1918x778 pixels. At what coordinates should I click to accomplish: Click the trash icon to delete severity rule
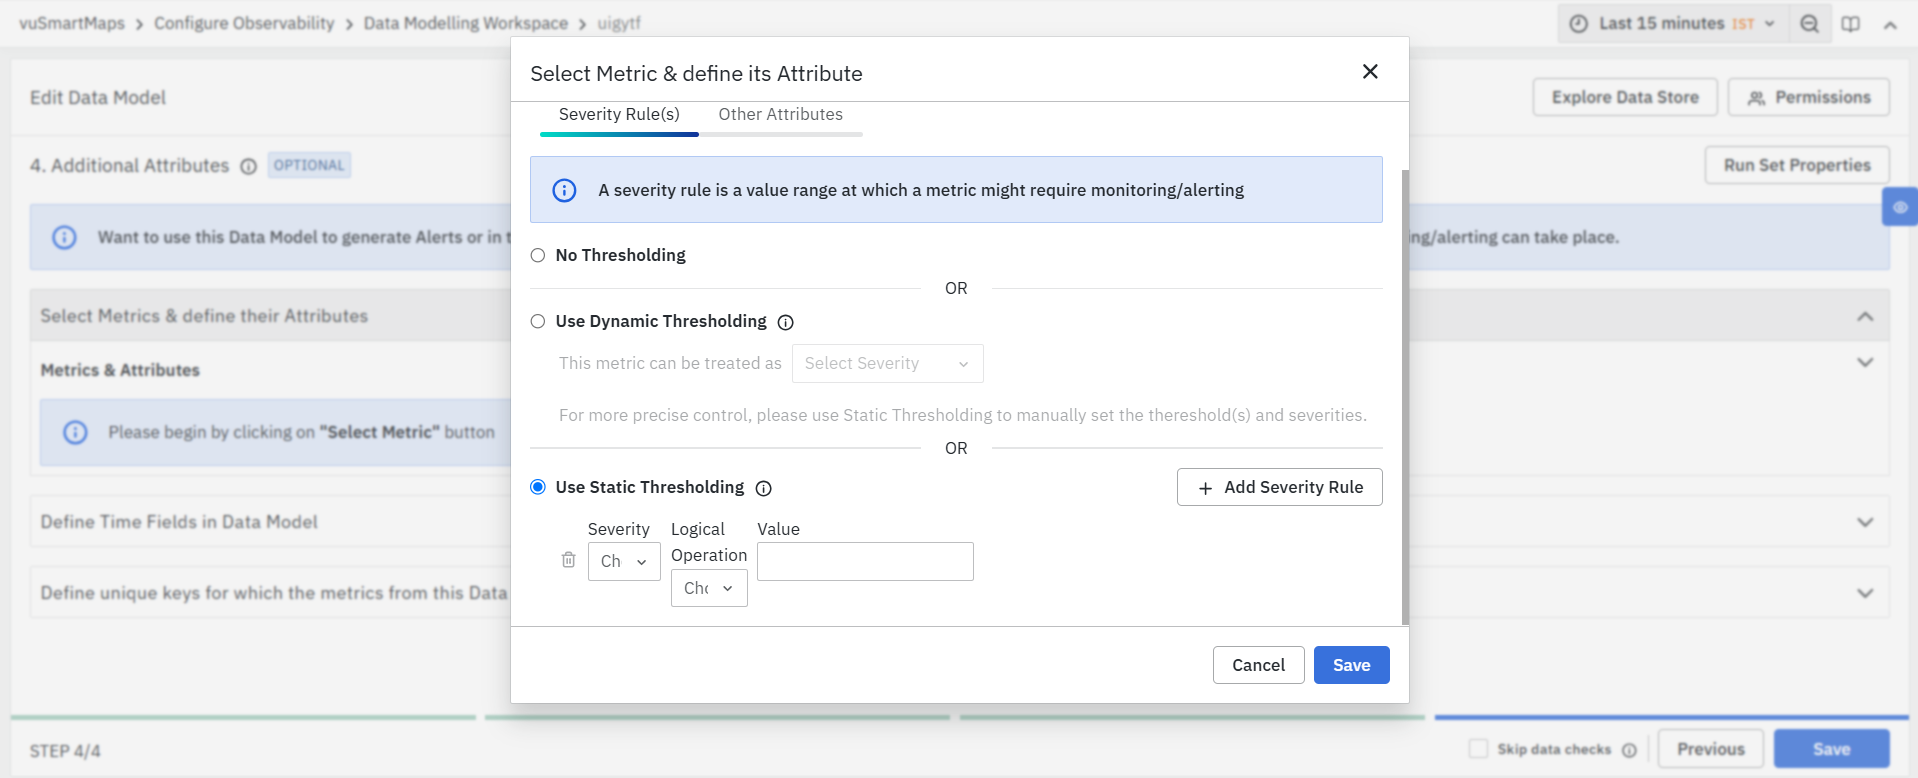568,560
